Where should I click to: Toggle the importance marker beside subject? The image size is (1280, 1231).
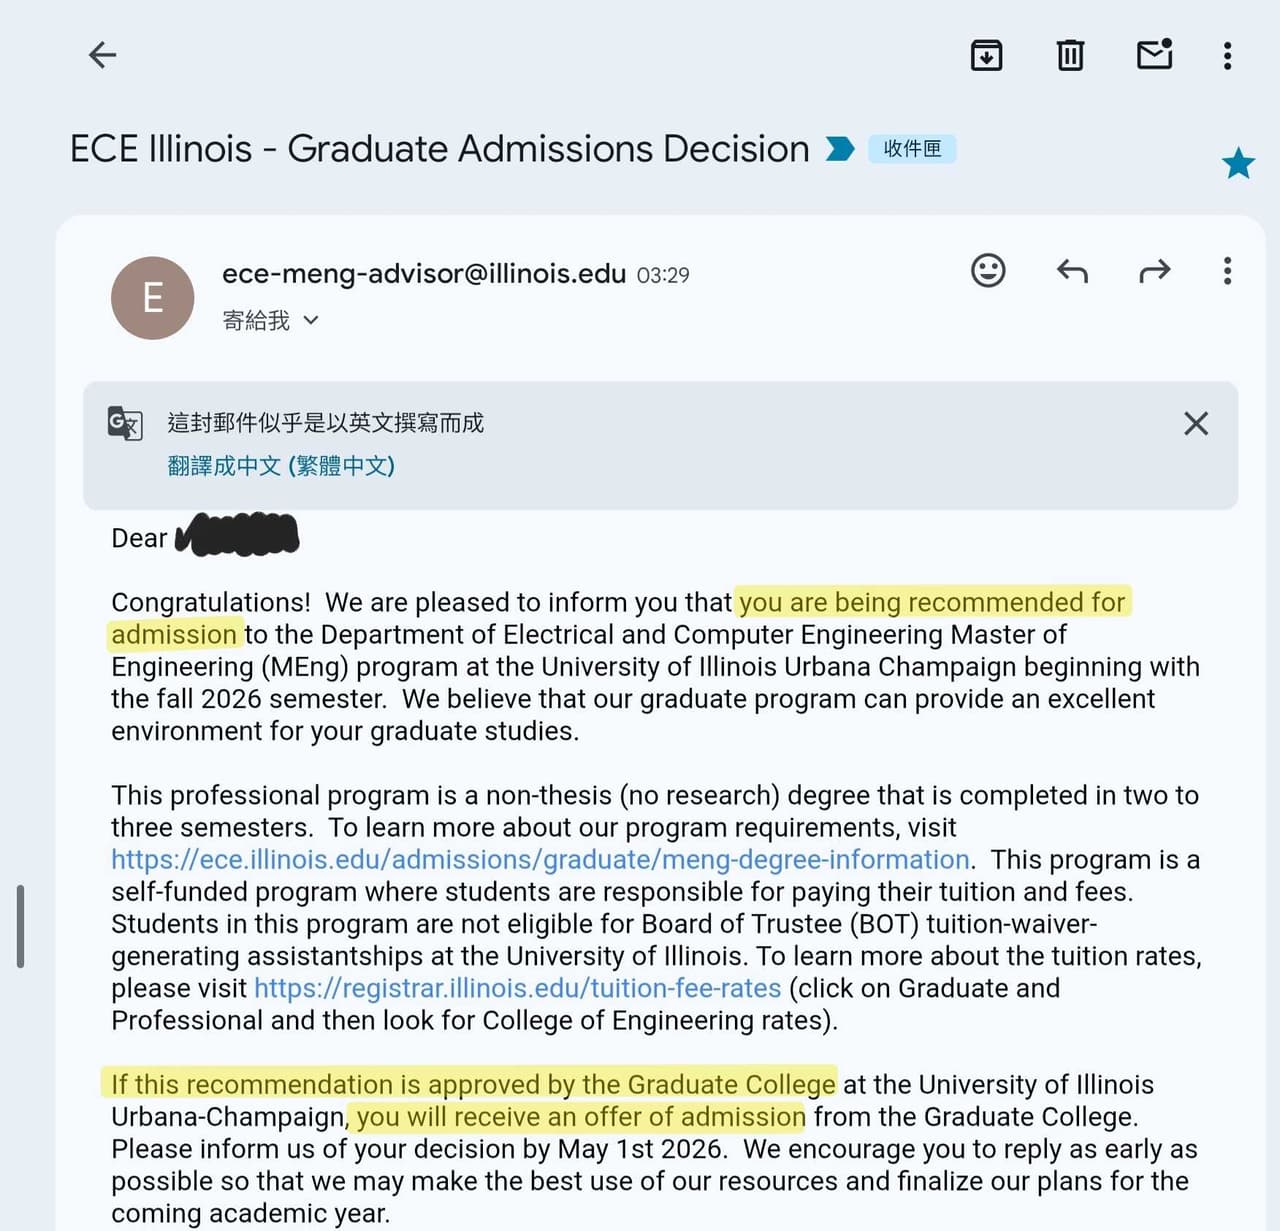tap(840, 149)
